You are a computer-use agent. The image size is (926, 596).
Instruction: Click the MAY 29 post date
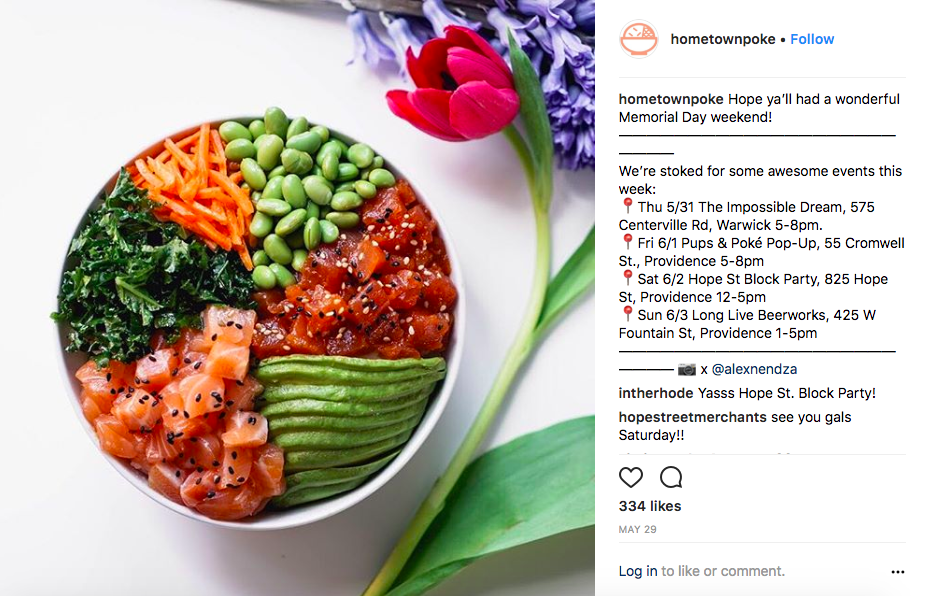tap(637, 529)
